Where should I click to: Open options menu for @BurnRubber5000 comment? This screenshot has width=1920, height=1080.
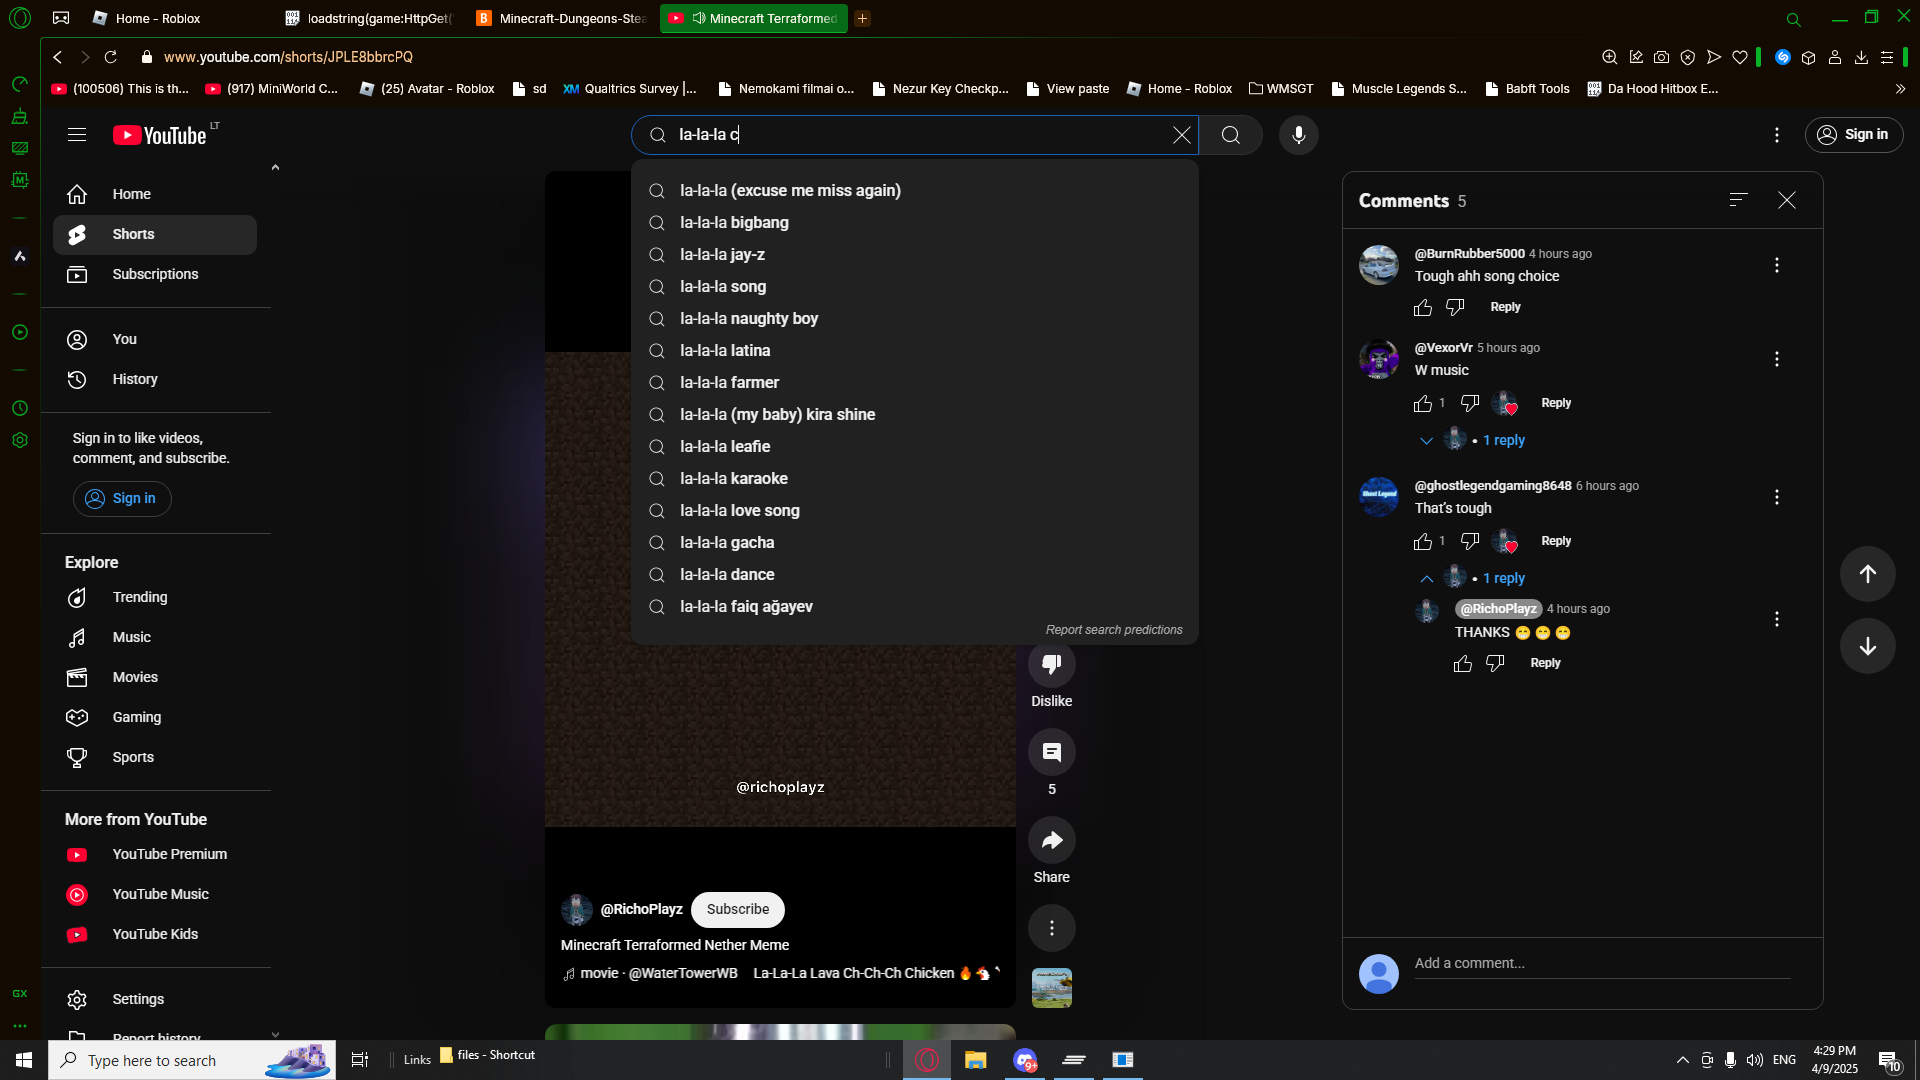(x=1777, y=265)
